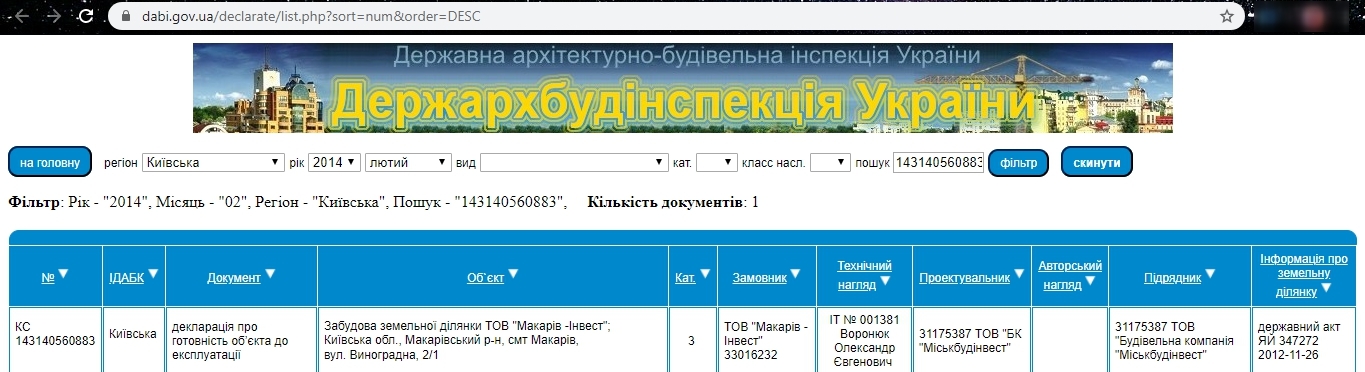Click the sort triangle beside Документ
The width and height of the screenshot is (1365, 372).
click(x=271, y=274)
